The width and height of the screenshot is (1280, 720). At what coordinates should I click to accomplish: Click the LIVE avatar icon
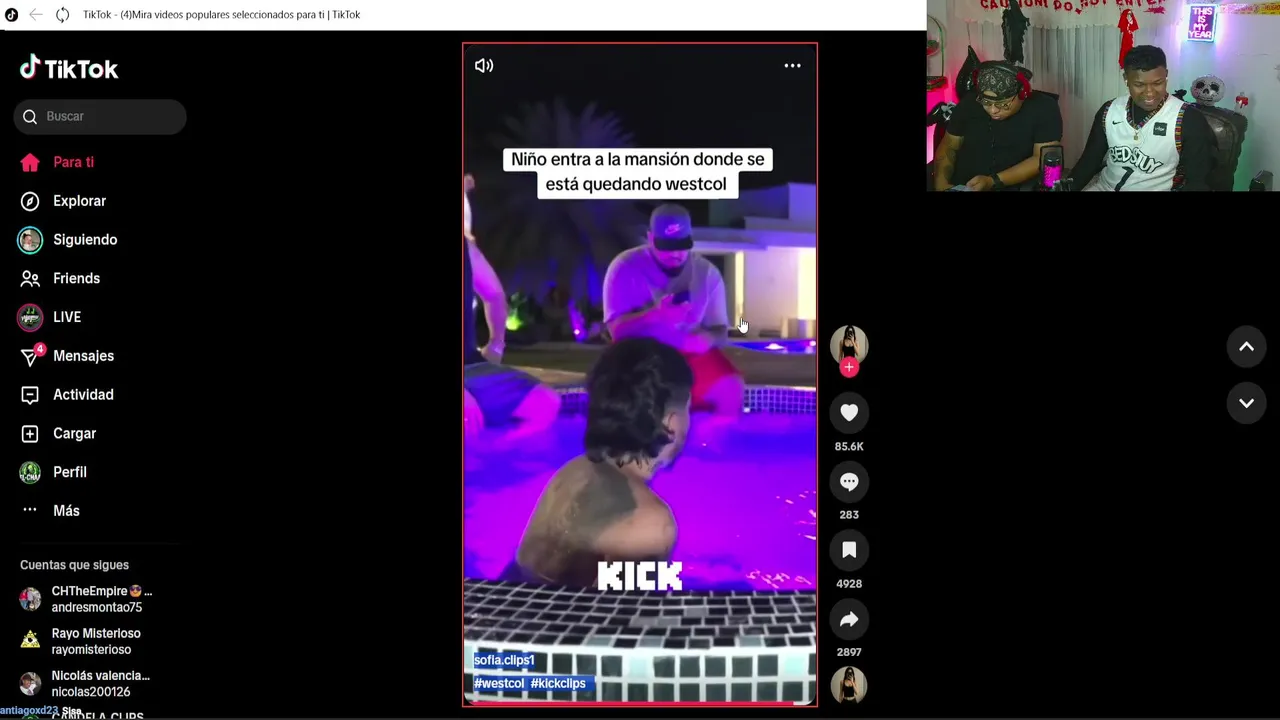30,317
